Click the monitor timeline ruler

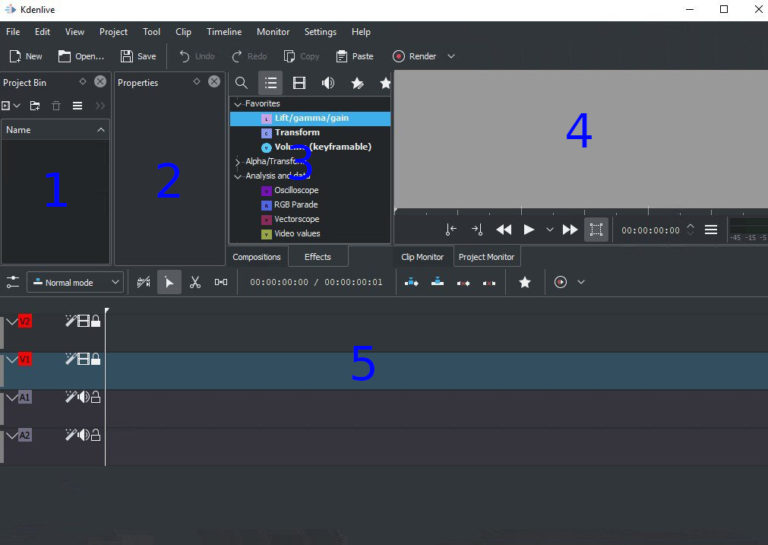point(581,213)
